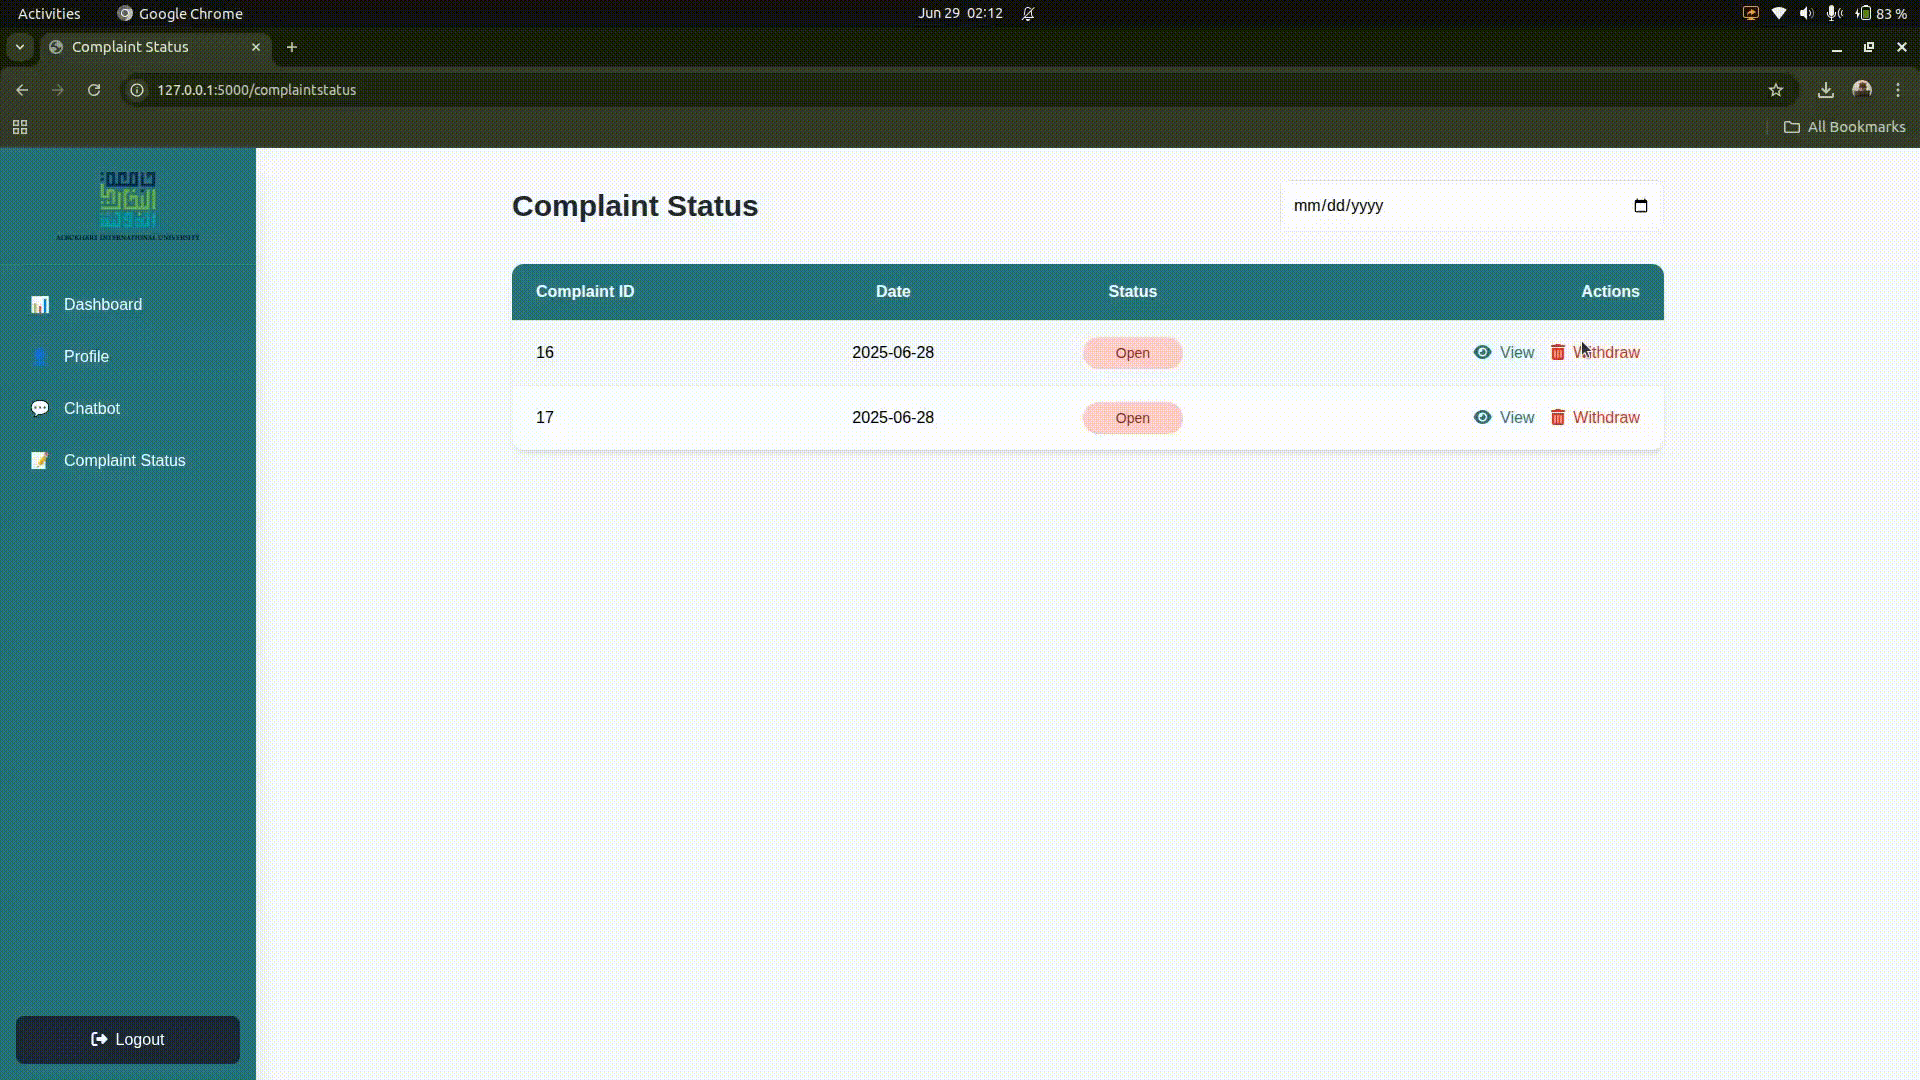The image size is (1920, 1080).
Task: Open the Dashboard sidebar item
Action: click(x=102, y=304)
